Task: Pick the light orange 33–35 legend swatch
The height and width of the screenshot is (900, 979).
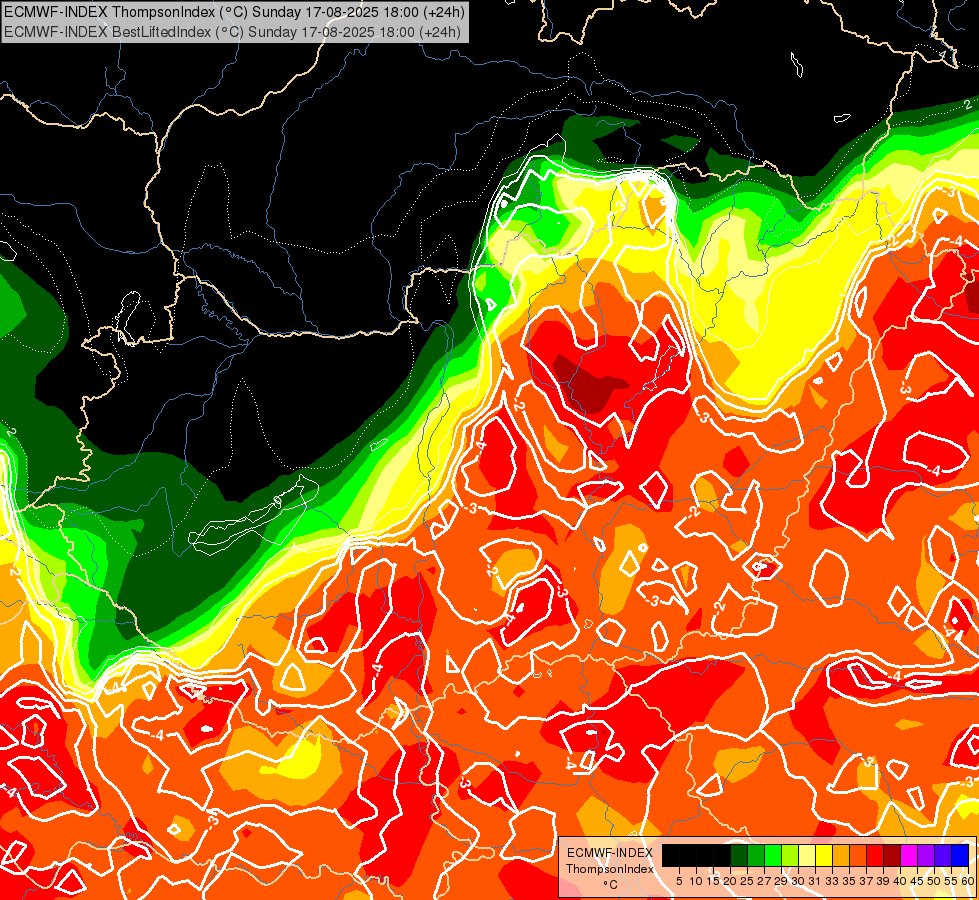Action: (x=841, y=855)
